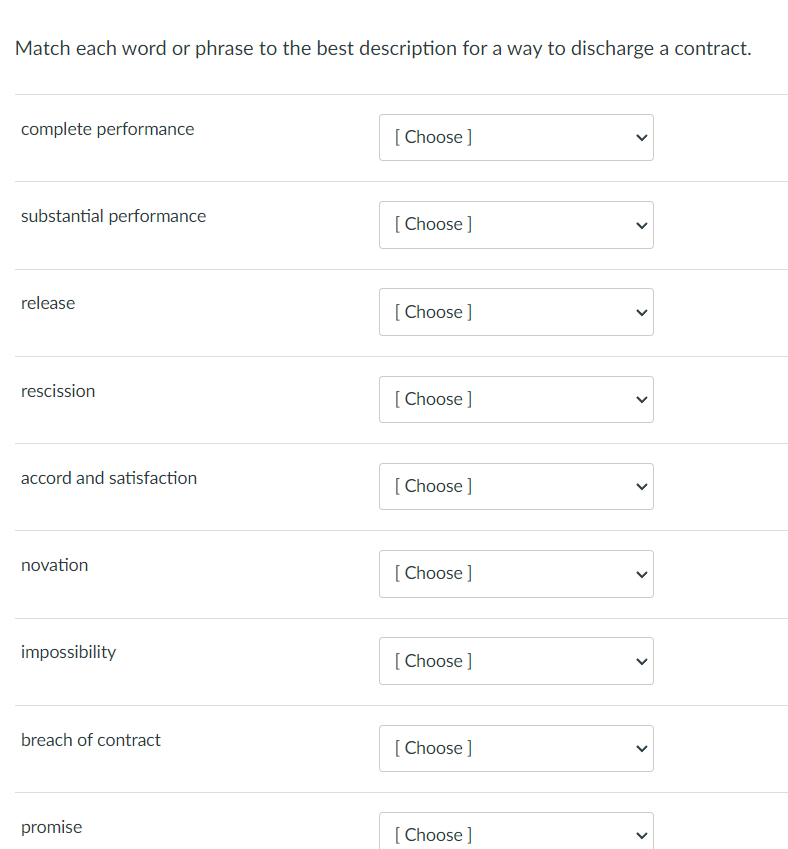Open the dropdown next to breach of contract
The height and width of the screenshot is (849, 788).
[516, 748]
